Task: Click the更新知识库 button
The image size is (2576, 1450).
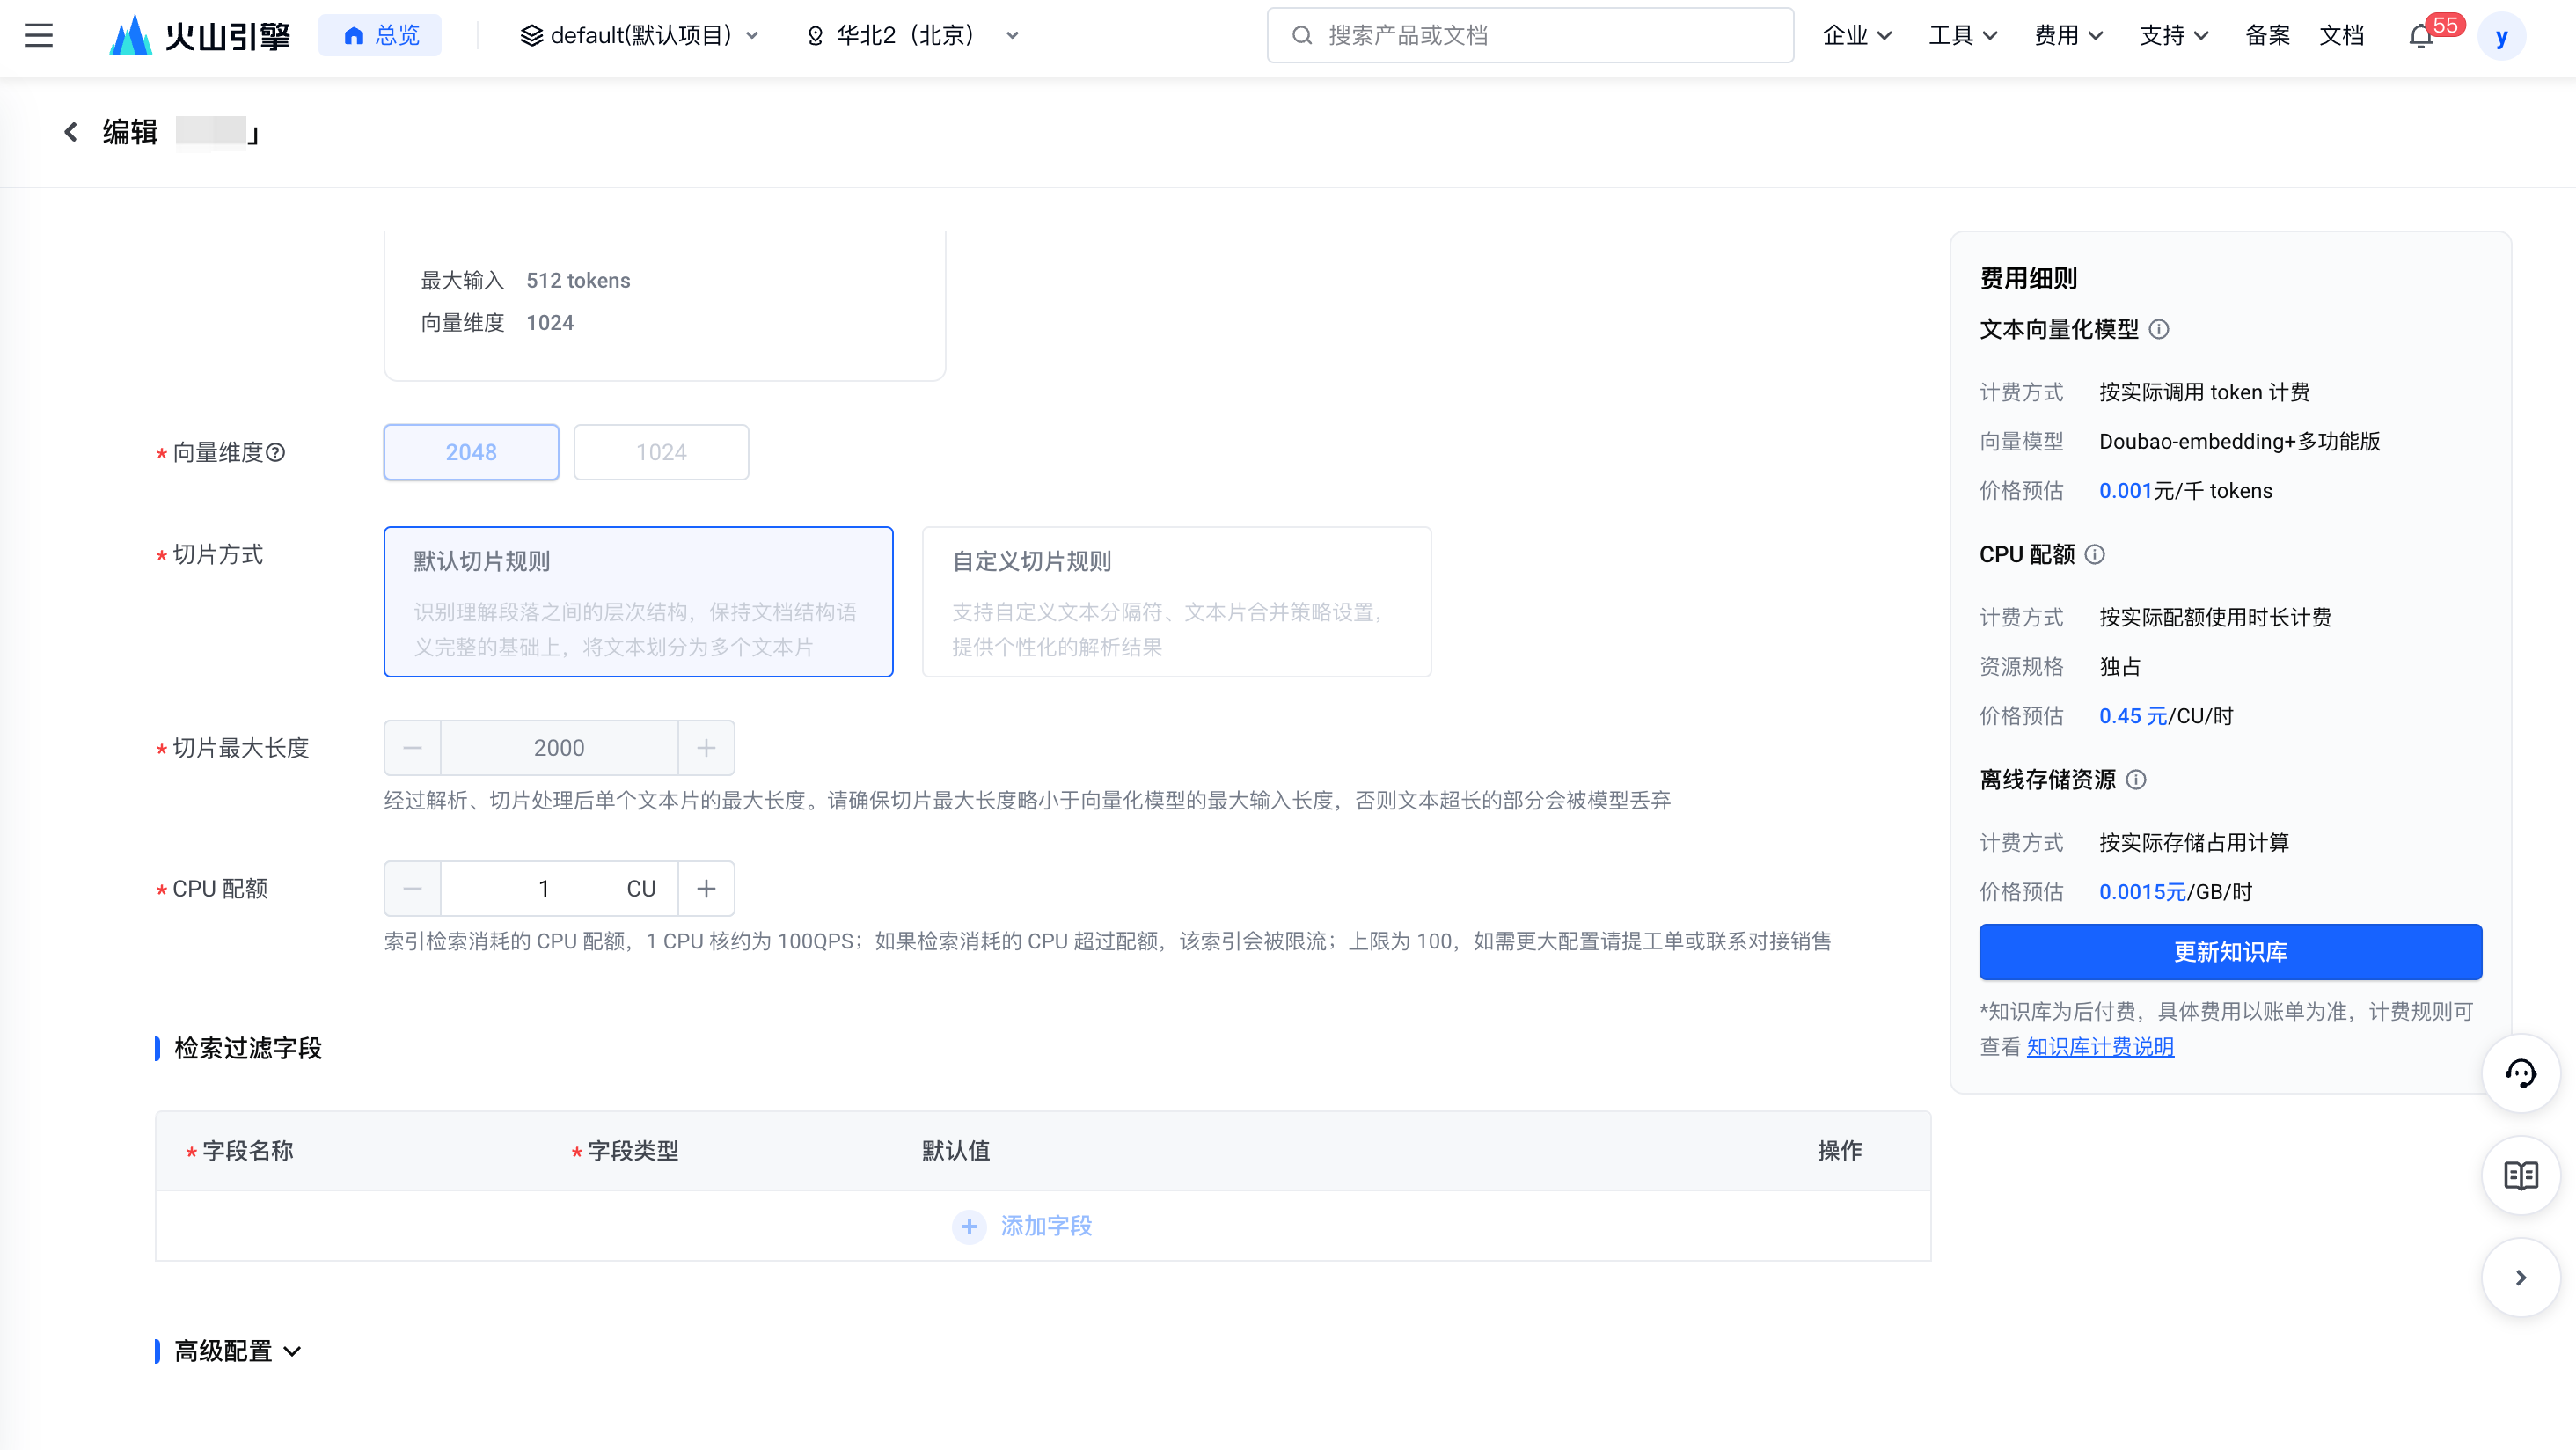Action: coord(2231,953)
